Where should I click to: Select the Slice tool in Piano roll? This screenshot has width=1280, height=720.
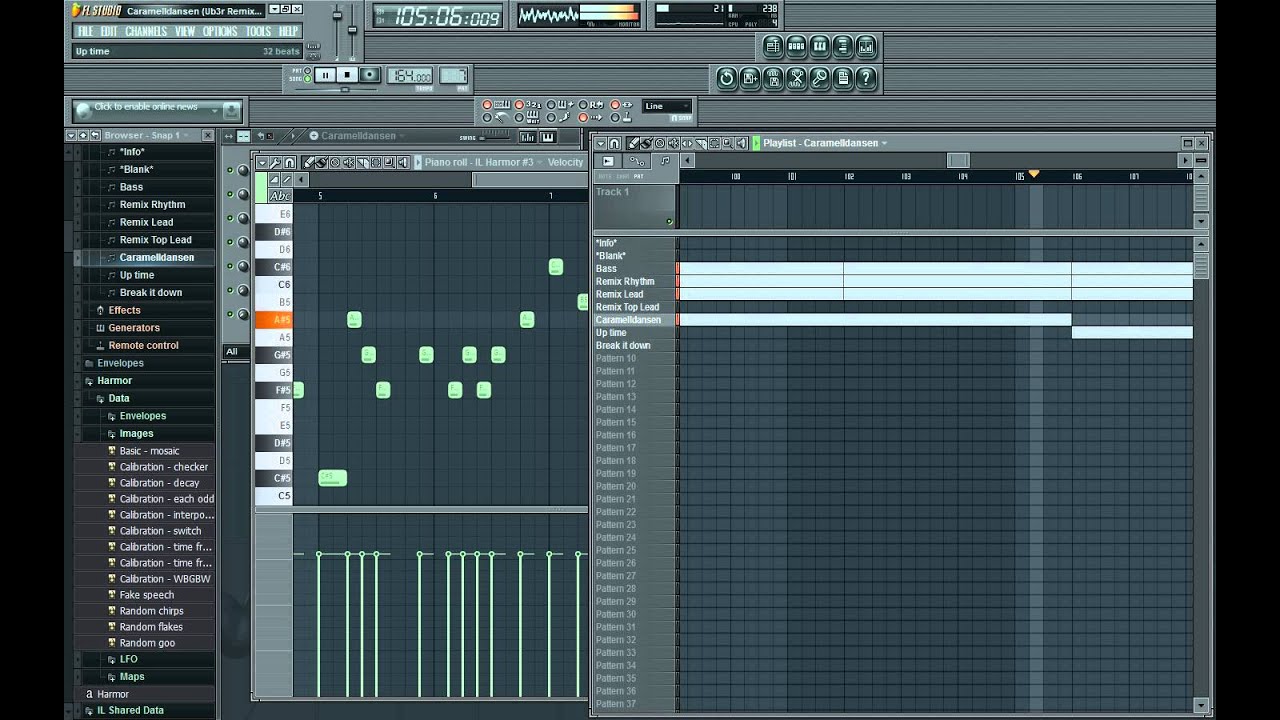tap(362, 162)
